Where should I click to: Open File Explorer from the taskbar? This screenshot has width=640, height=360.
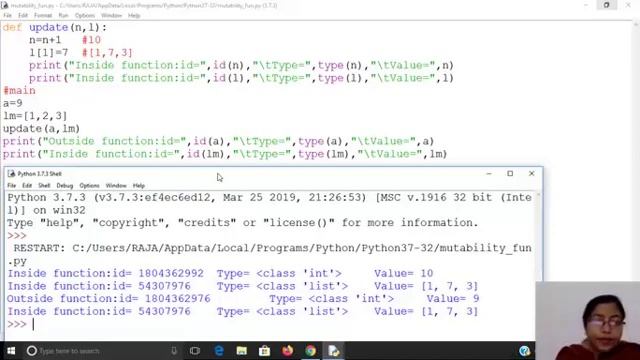point(242,351)
